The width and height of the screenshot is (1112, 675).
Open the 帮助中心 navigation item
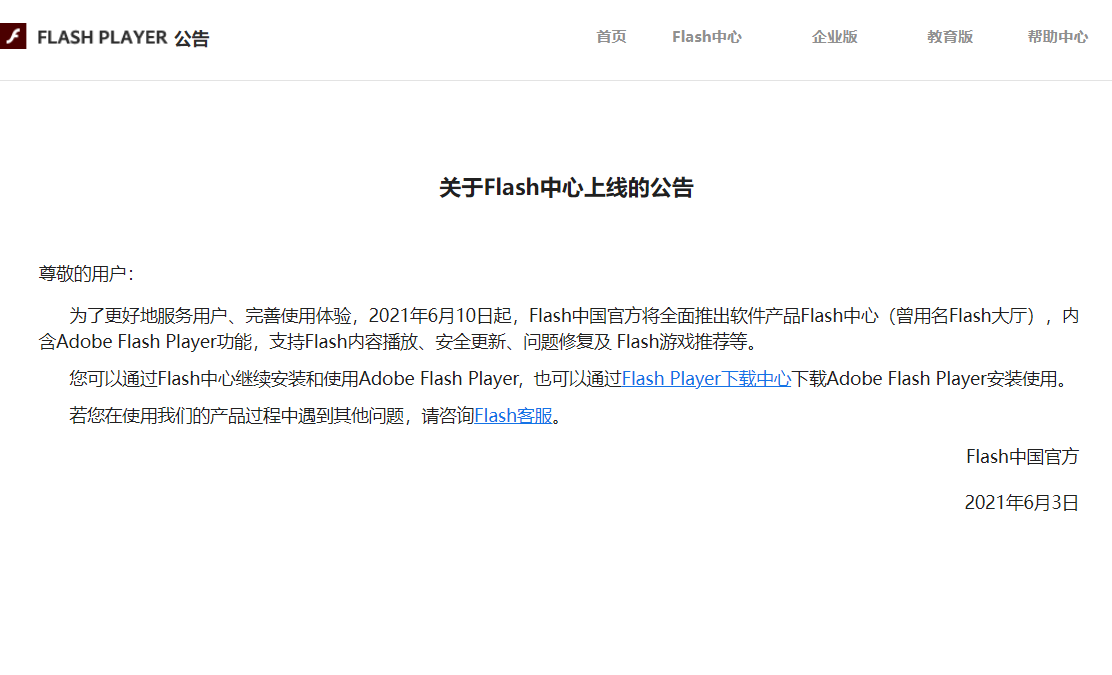pyautogui.click(x=1057, y=37)
